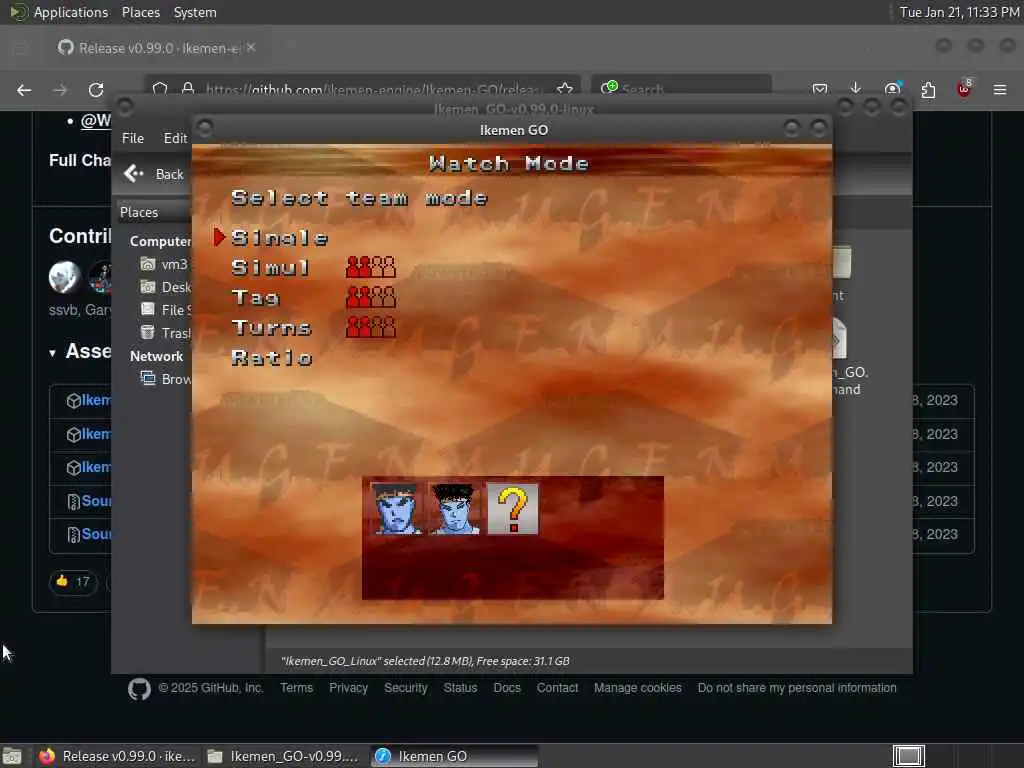
Task: Open Desktop entry in Places sidebar
Action: (166, 287)
